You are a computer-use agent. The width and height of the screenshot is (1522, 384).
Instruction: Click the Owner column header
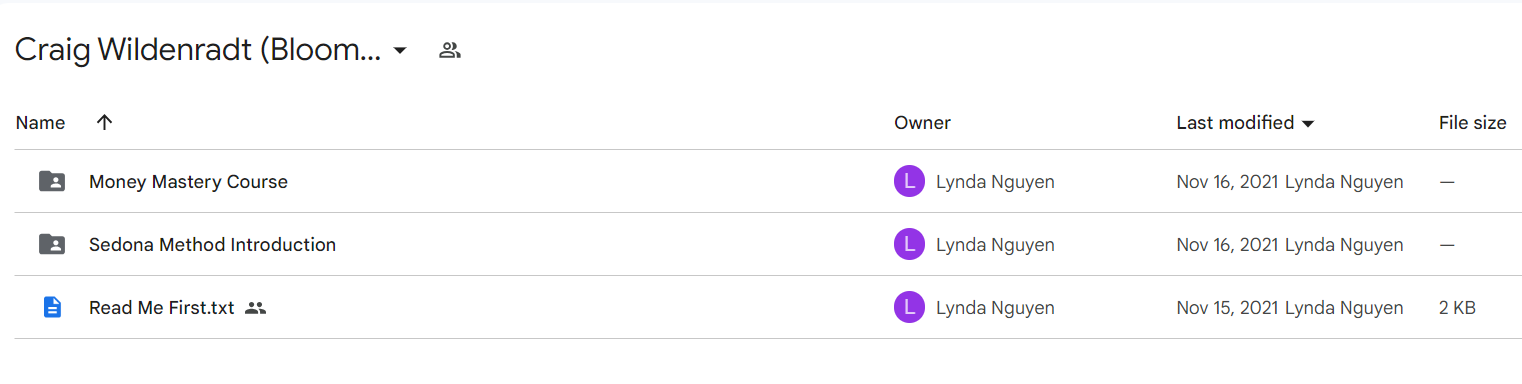pyautogui.click(x=922, y=123)
